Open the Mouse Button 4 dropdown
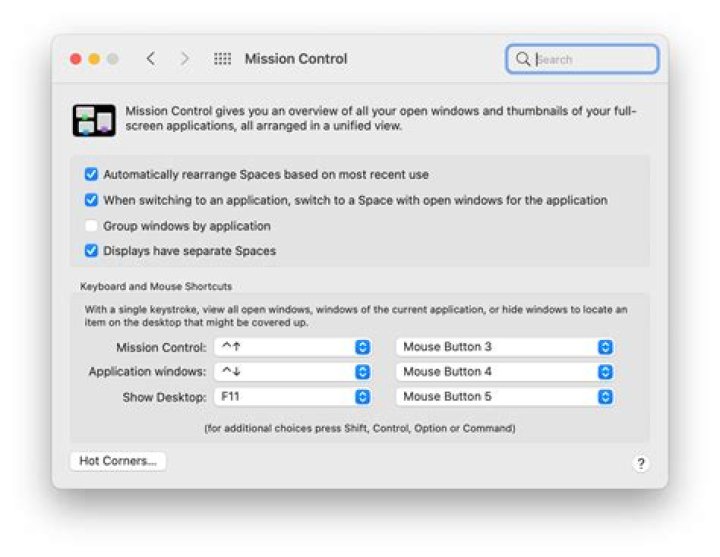 coord(505,372)
